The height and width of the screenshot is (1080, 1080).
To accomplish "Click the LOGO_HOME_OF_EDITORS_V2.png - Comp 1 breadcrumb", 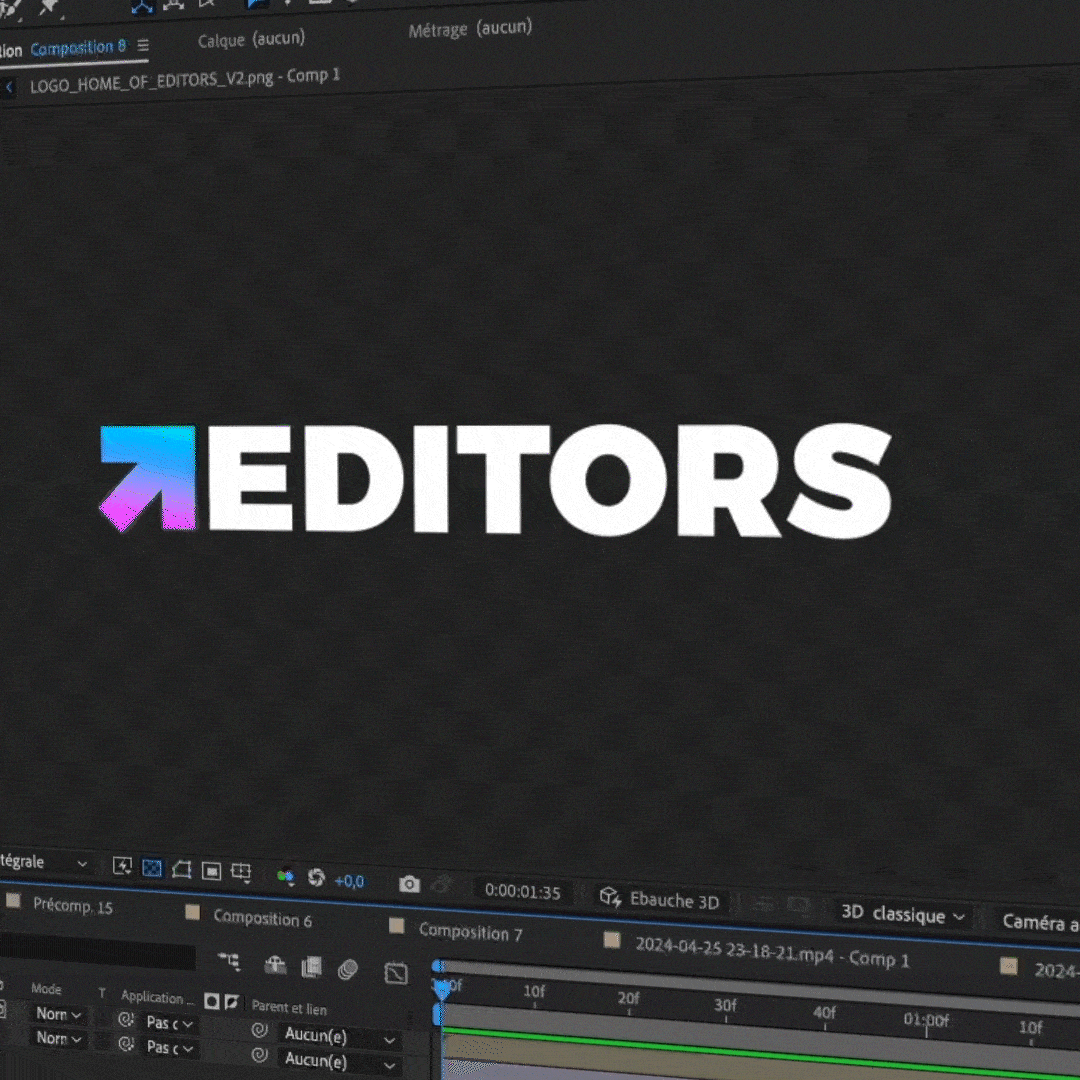I will (185, 80).
